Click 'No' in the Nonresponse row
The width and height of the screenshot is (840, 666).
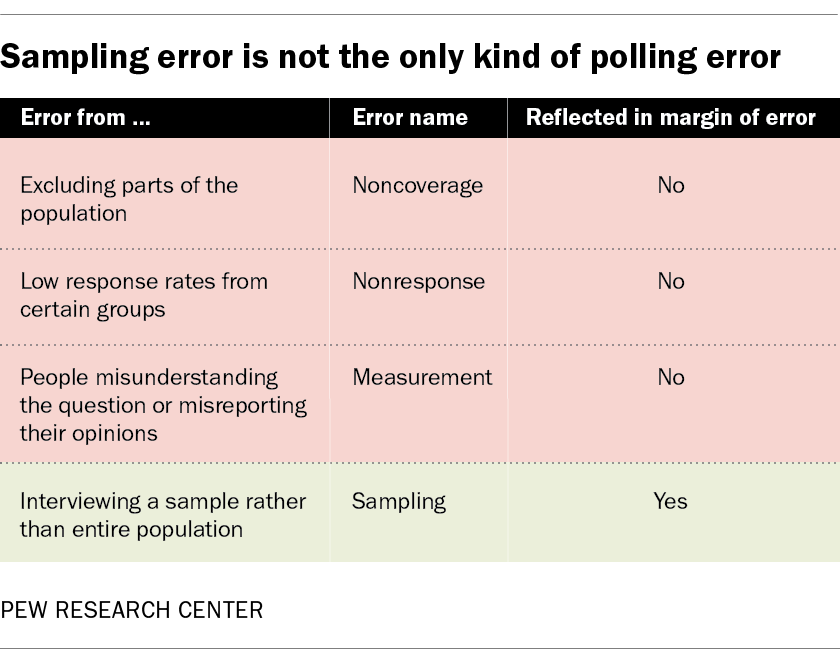coord(671,281)
